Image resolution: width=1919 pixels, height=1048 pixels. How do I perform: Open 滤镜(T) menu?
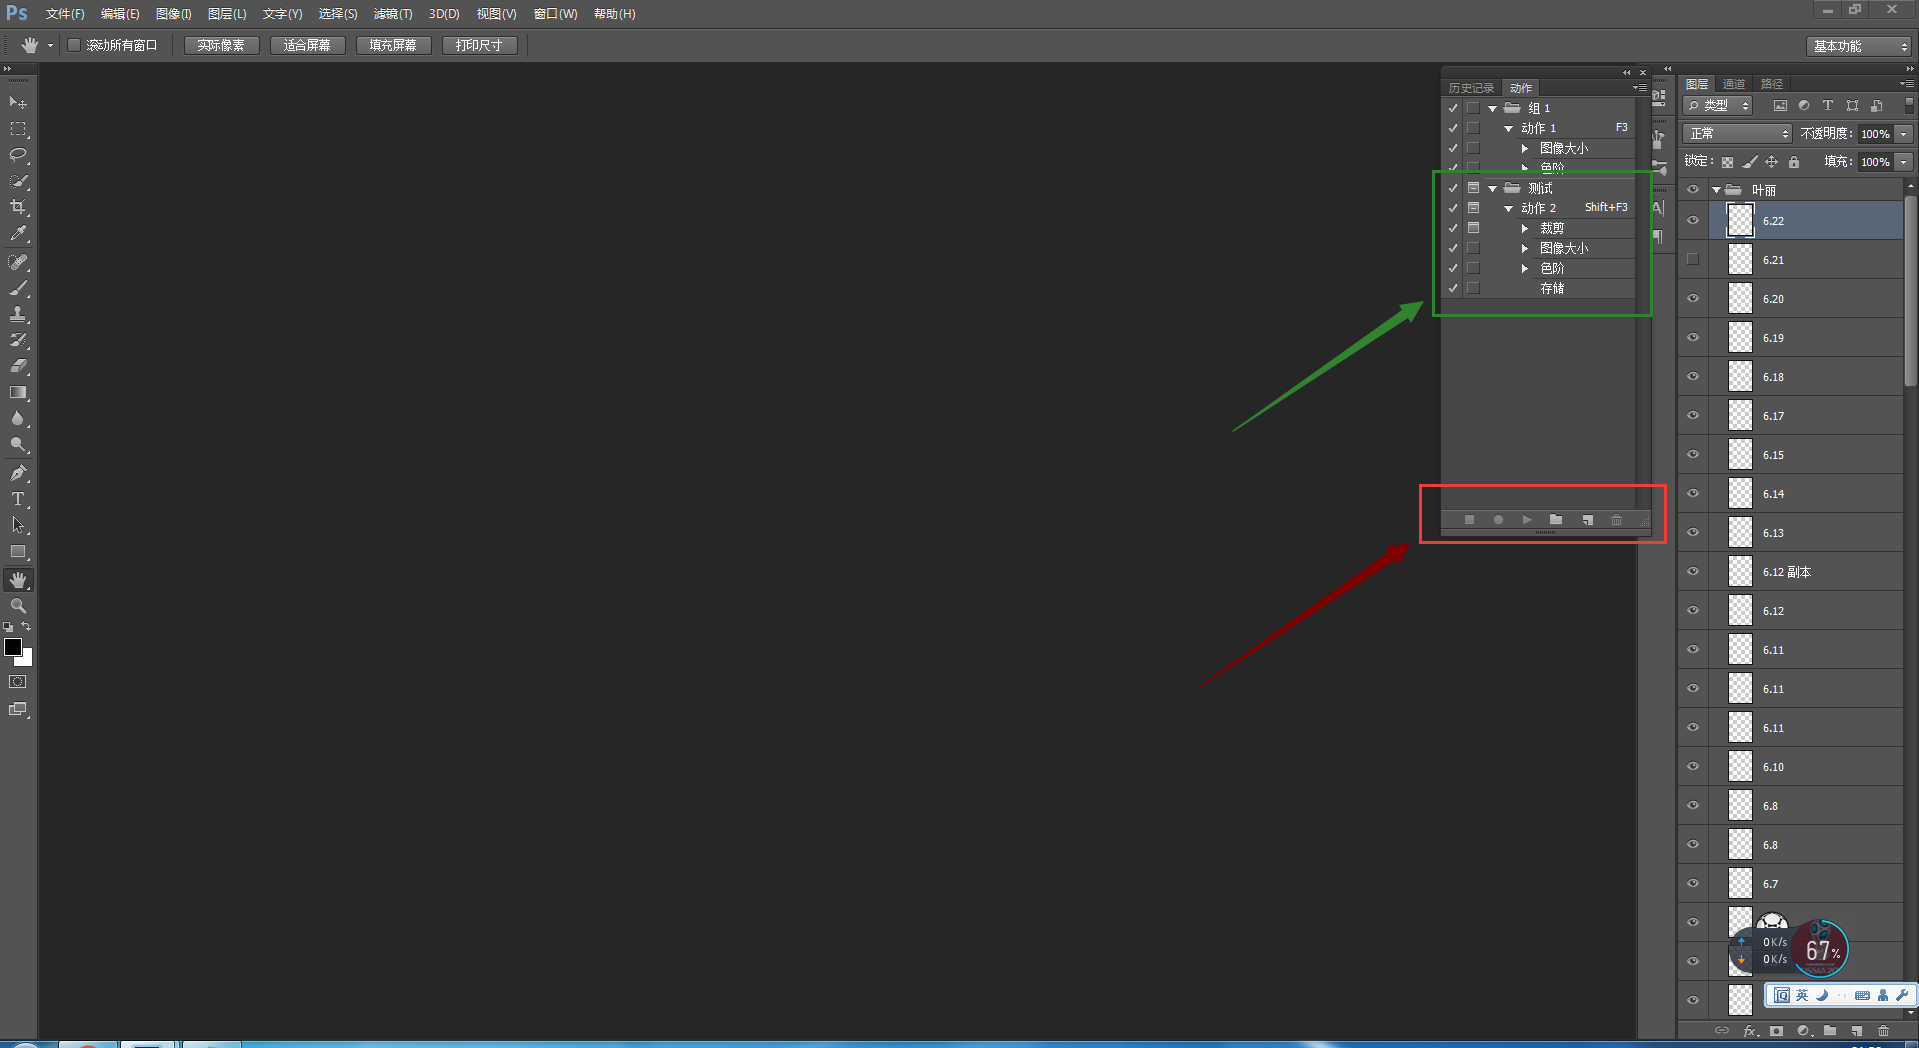coord(392,14)
